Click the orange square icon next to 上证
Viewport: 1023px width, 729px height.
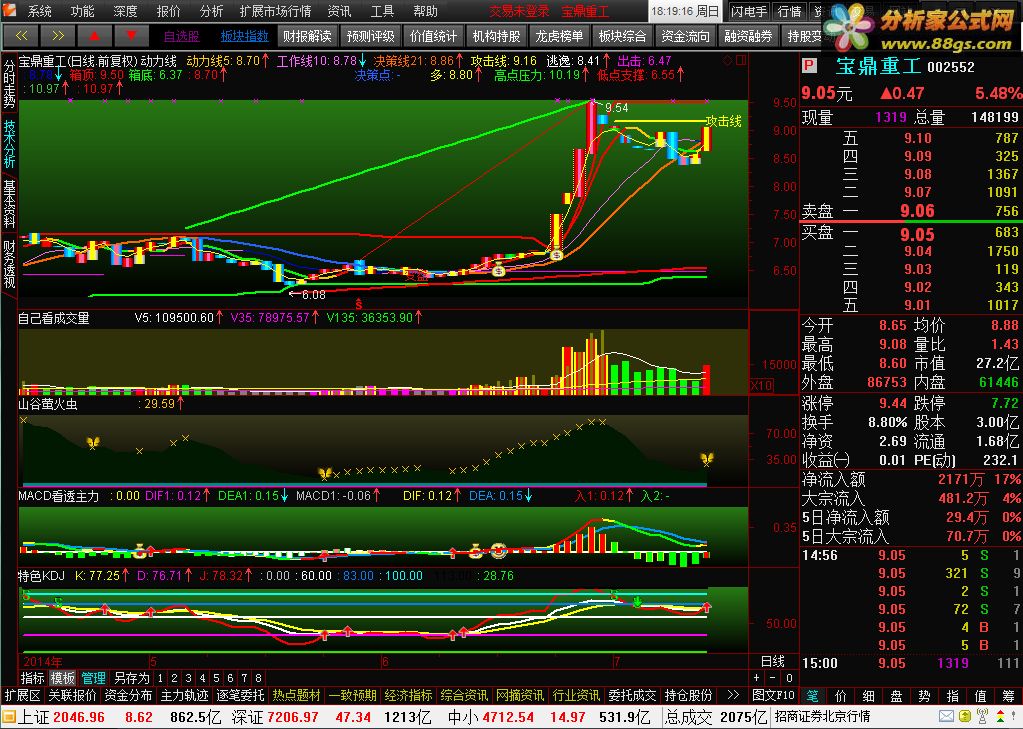(8, 717)
